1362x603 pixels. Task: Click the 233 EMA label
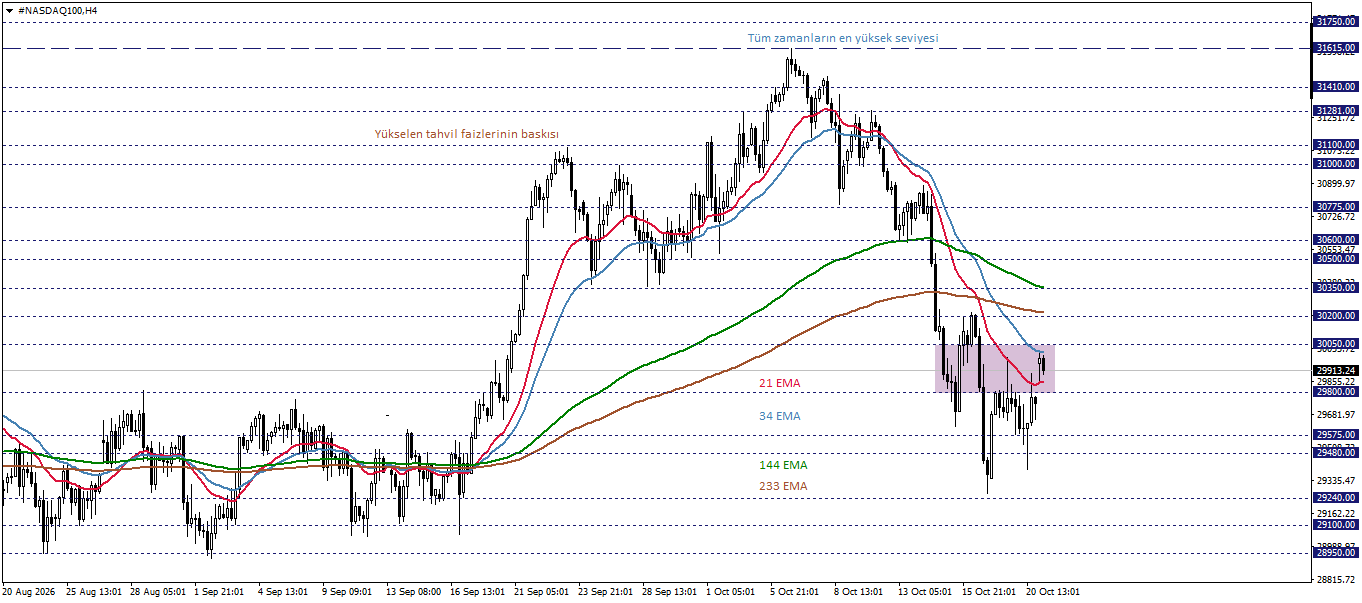783,486
